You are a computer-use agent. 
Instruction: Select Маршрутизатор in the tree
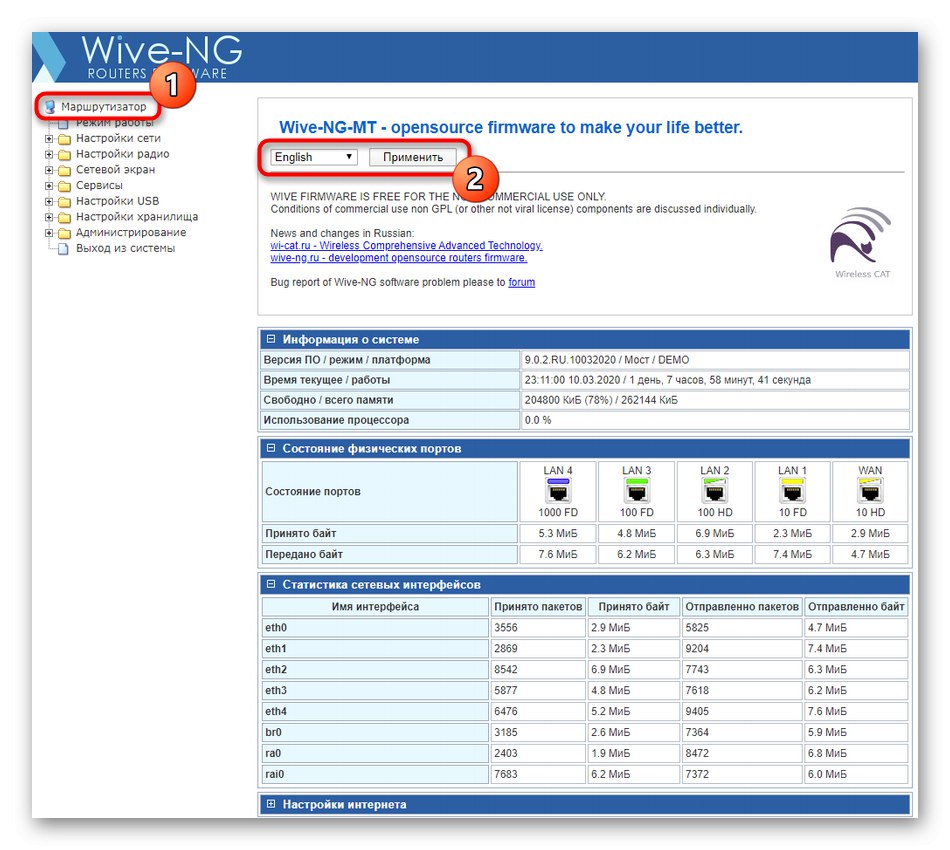click(x=104, y=107)
